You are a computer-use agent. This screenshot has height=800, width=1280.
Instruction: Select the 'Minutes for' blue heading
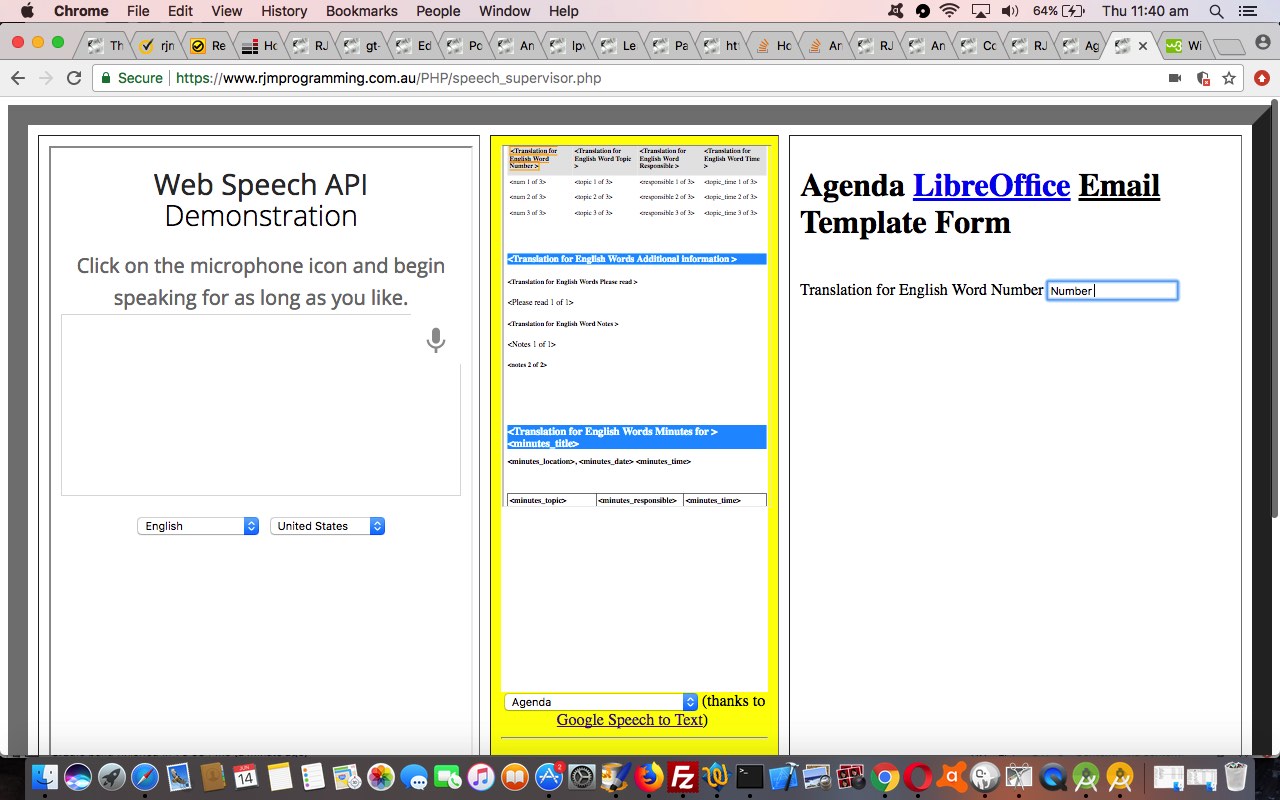636,437
